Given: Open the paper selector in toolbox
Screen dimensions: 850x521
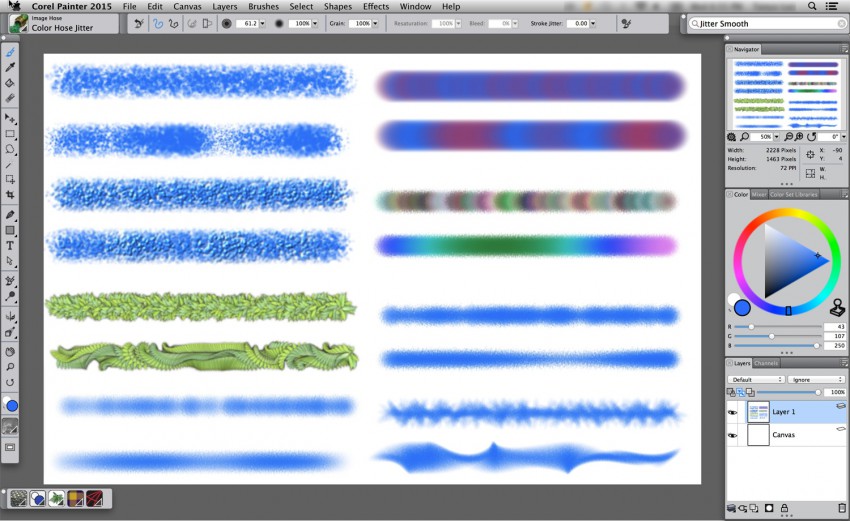Looking at the screenshot, I should tap(10, 427).
